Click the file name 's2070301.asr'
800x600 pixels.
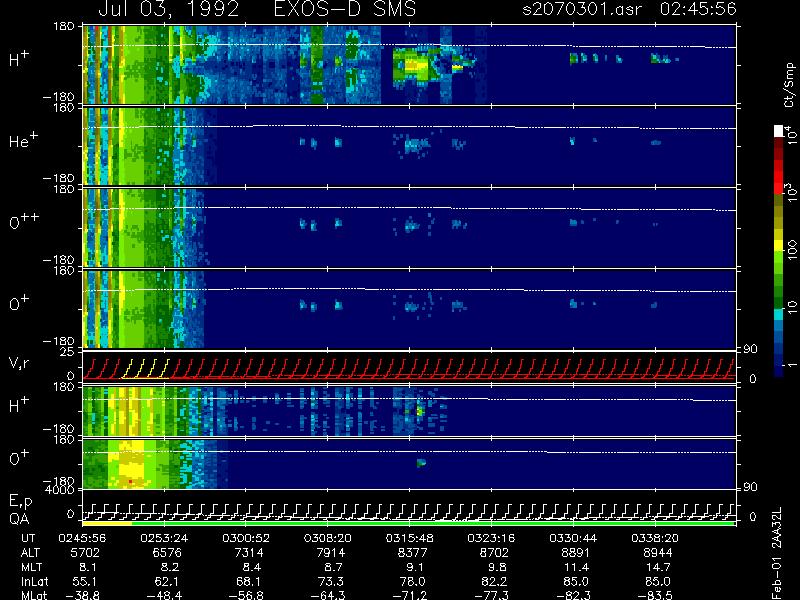point(582,9)
